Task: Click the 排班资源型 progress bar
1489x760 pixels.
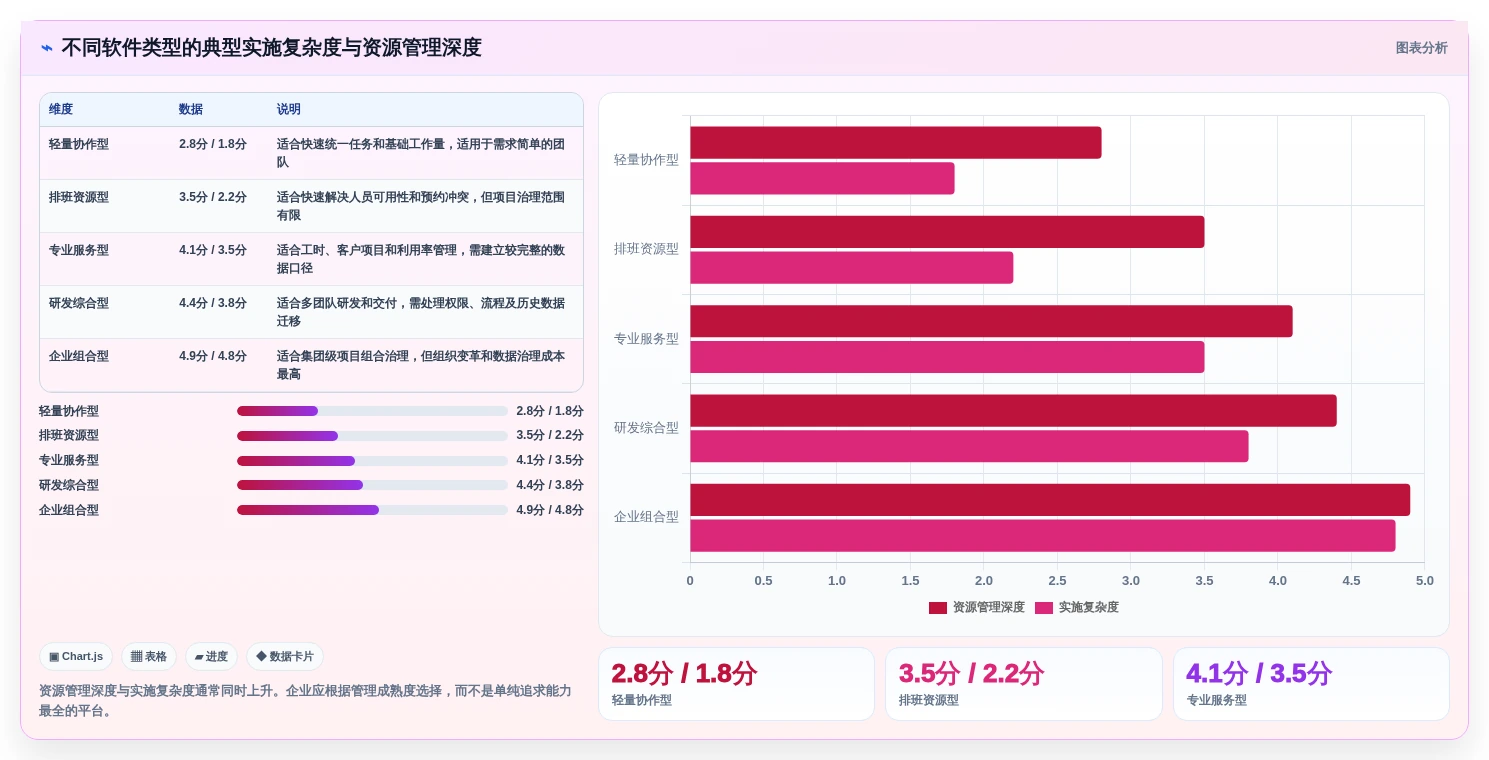Action: pyautogui.click(x=372, y=436)
